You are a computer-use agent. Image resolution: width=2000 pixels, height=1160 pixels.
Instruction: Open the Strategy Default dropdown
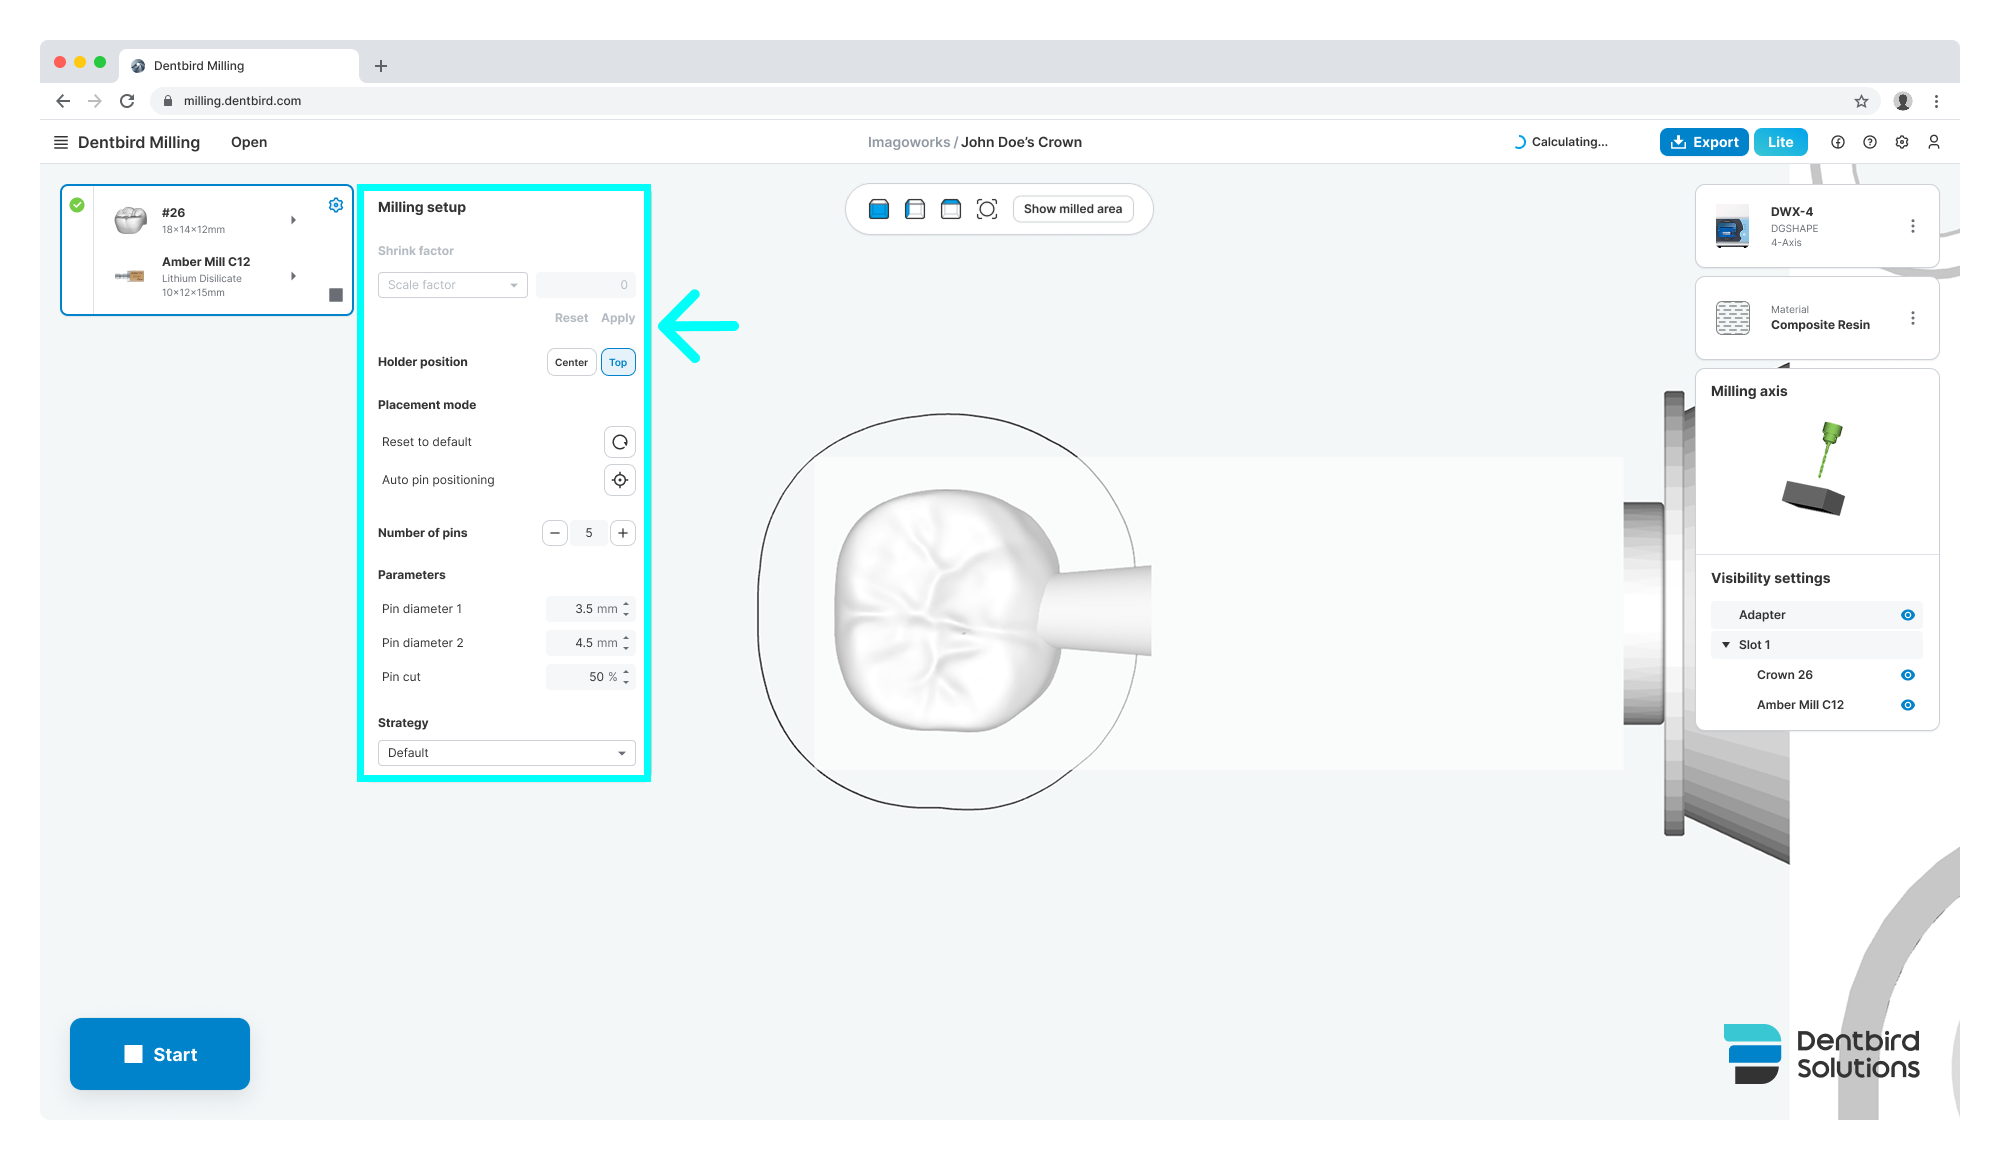[x=506, y=753]
